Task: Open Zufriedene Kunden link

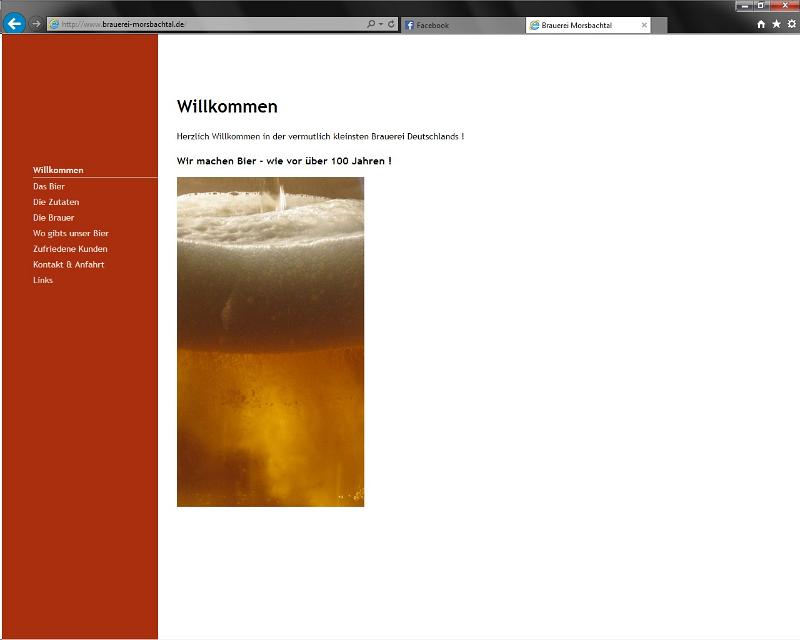Action: click(x=70, y=249)
